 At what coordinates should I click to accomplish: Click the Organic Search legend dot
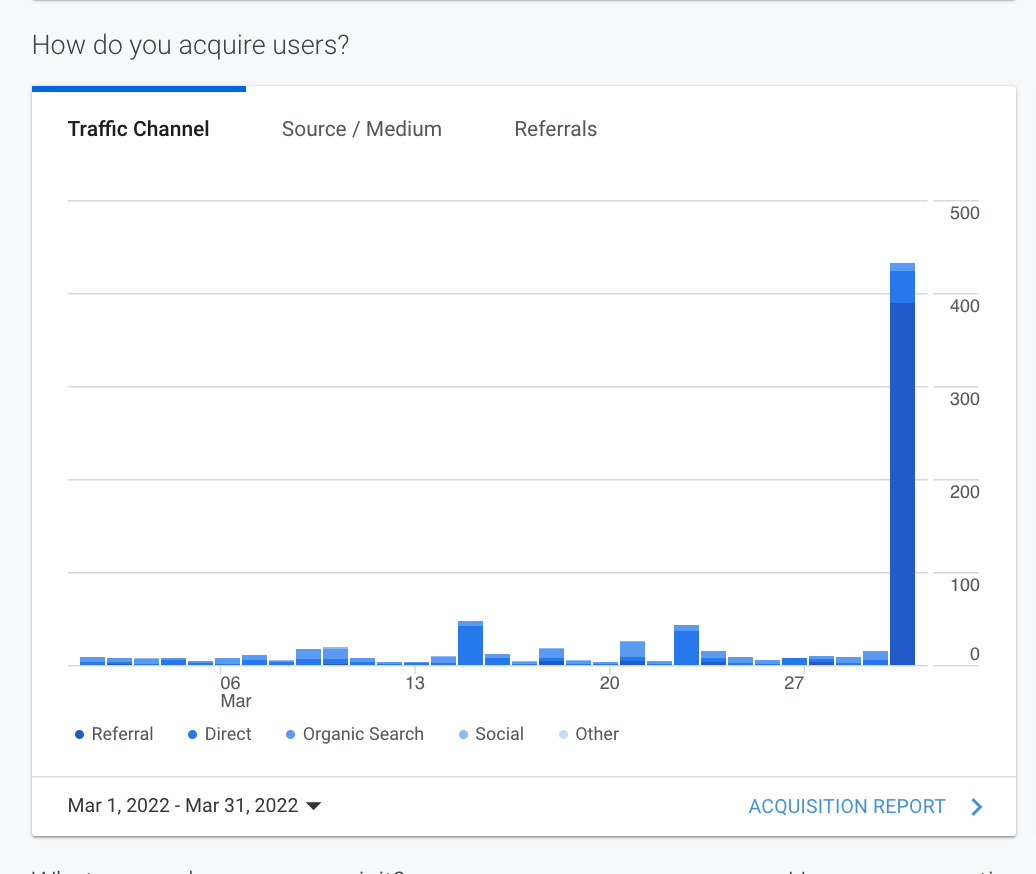(x=291, y=735)
